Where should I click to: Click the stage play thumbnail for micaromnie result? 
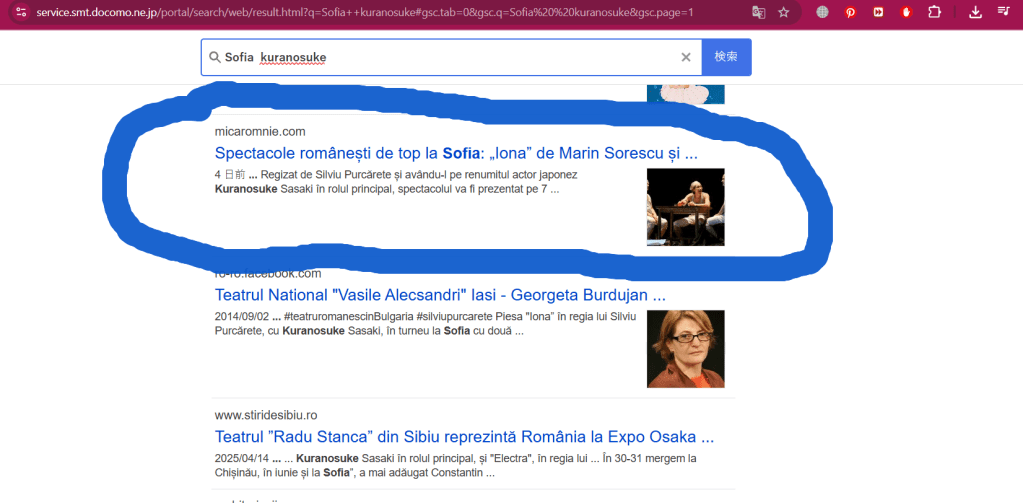tap(686, 207)
